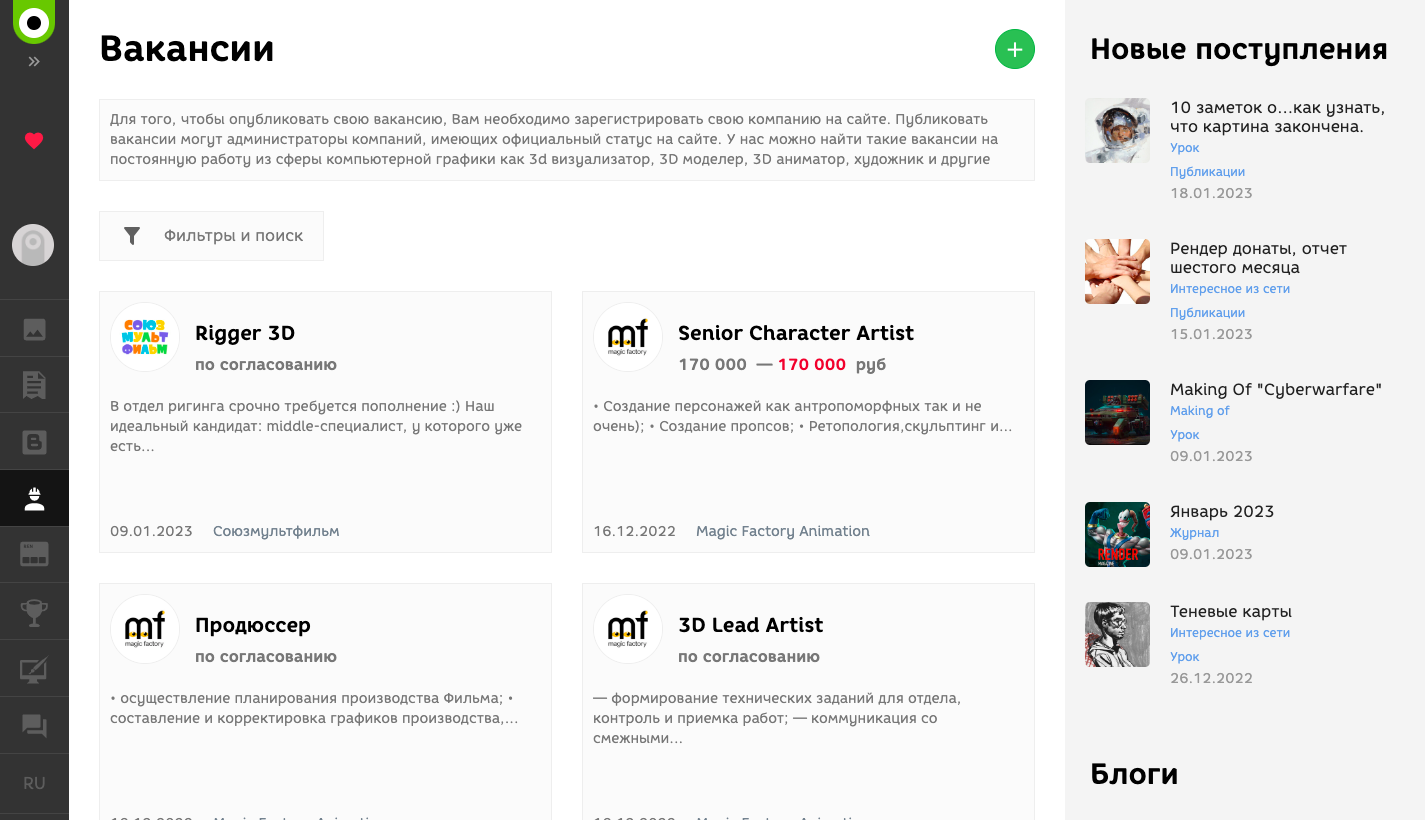
Task: Expand the sidebar with double chevron
Action: click(34, 62)
